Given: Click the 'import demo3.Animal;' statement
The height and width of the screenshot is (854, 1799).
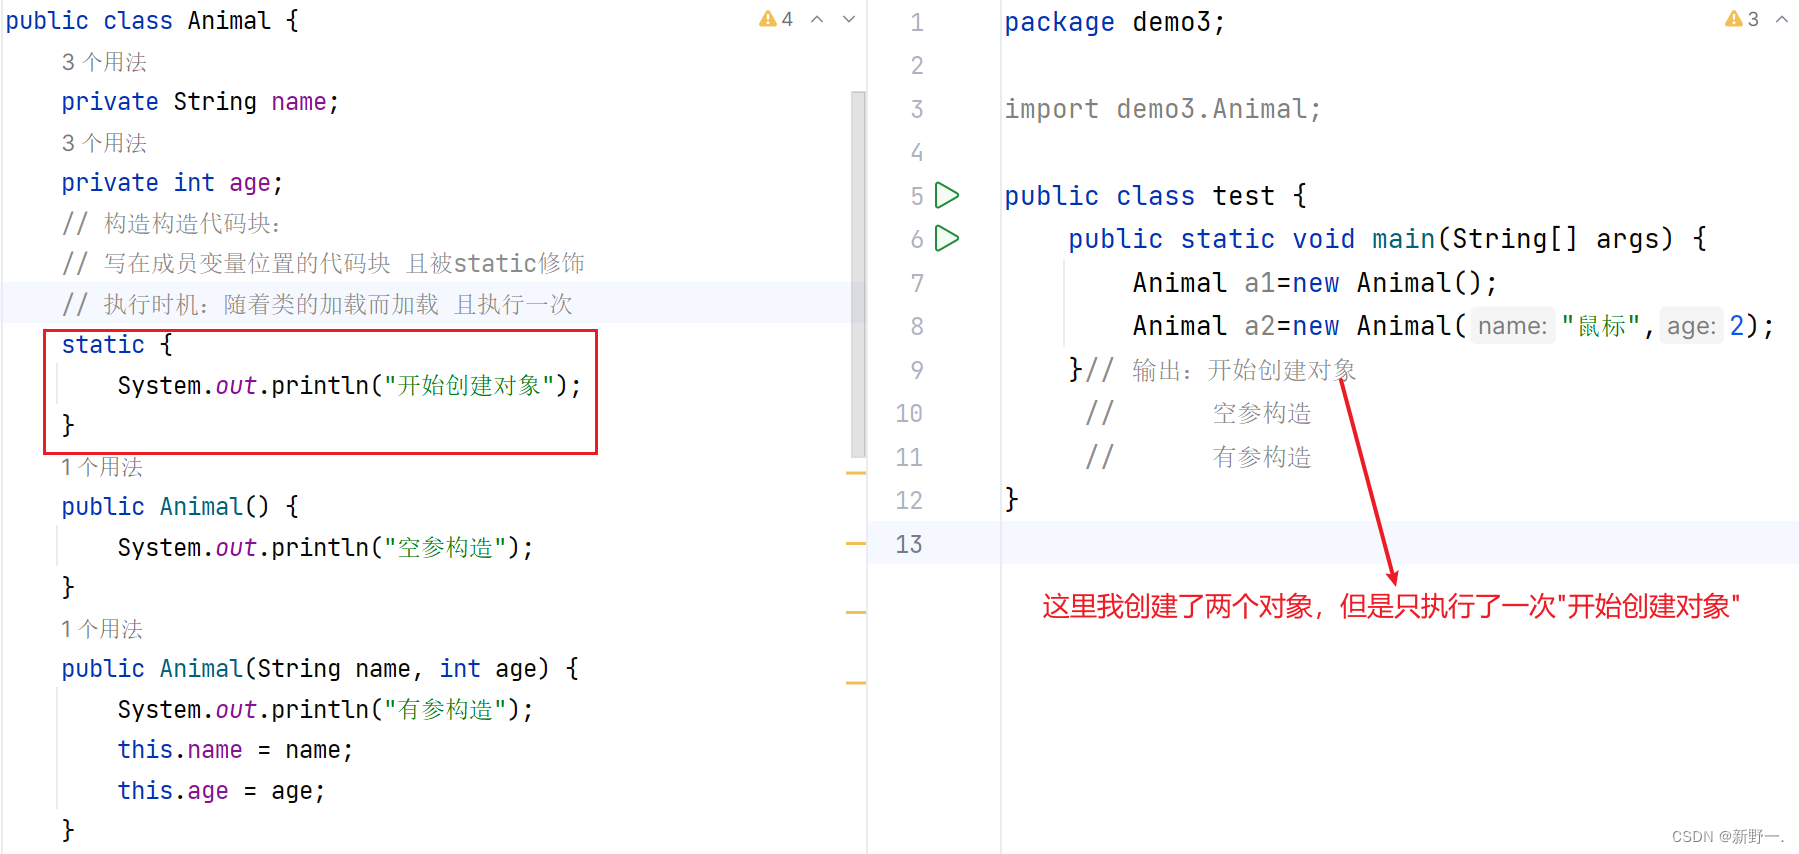Looking at the screenshot, I should (x=1162, y=109).
